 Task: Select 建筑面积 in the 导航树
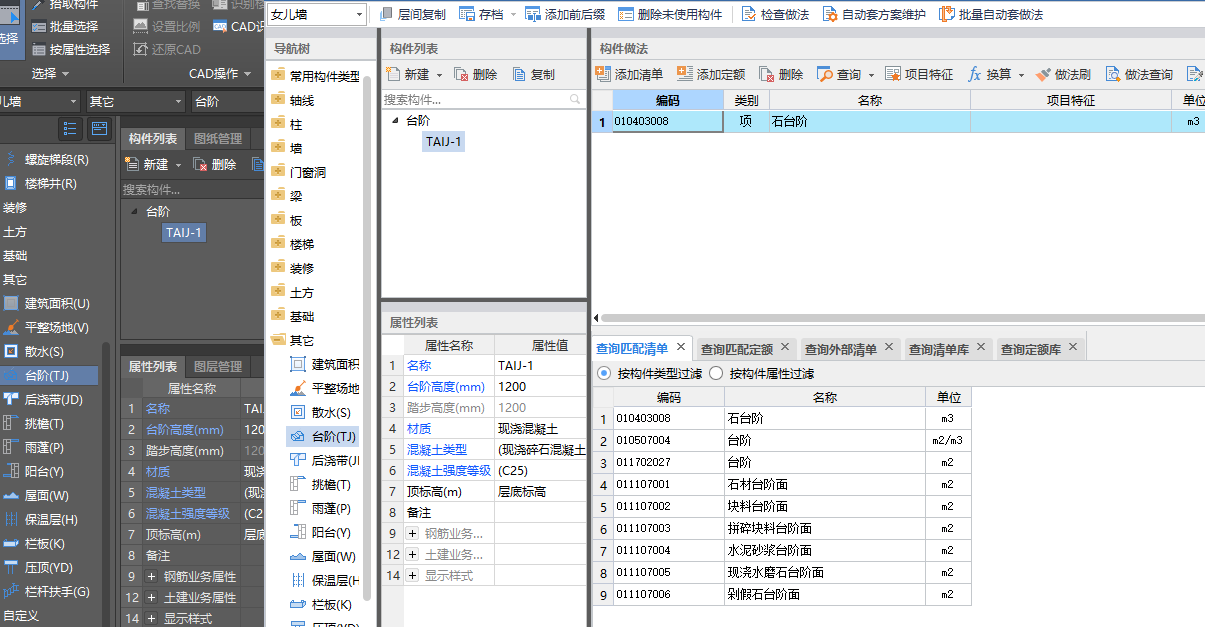tap(324, 364)
